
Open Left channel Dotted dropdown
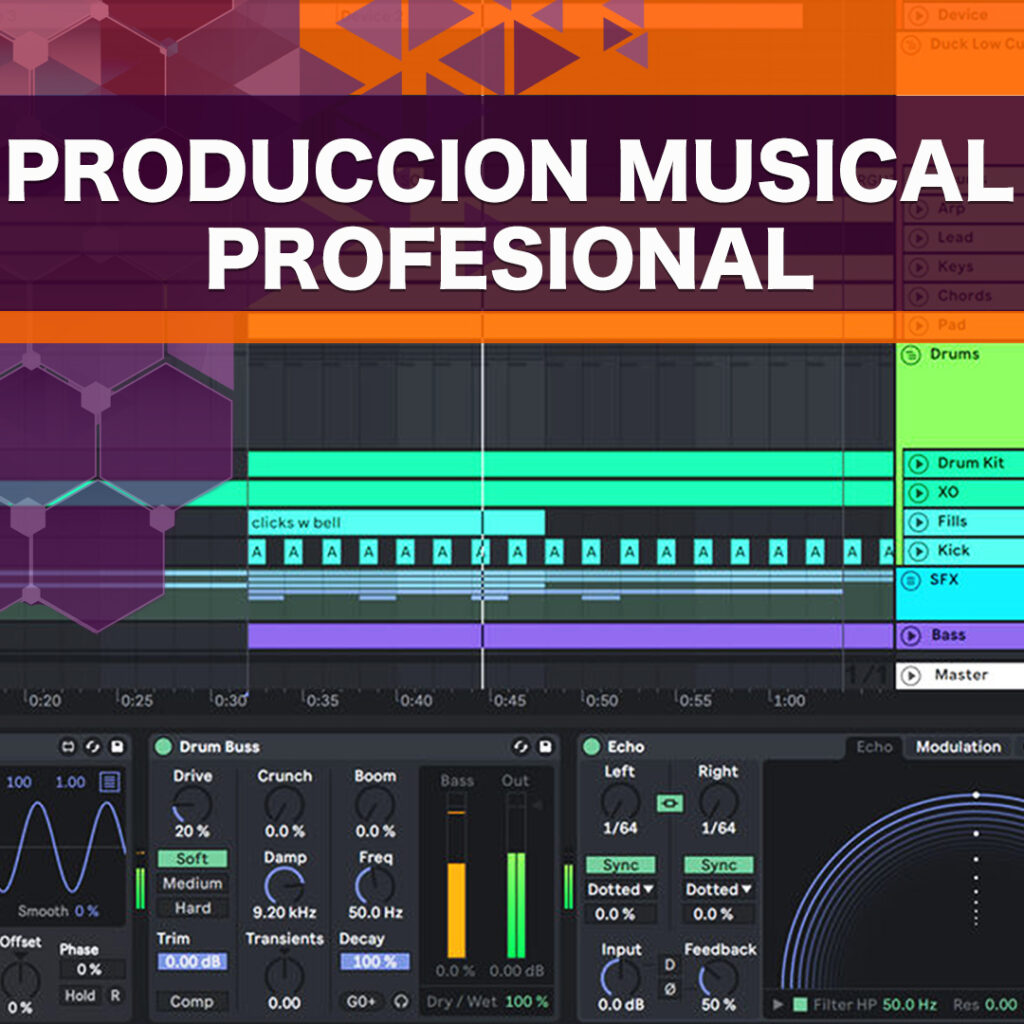coord(620,889)
